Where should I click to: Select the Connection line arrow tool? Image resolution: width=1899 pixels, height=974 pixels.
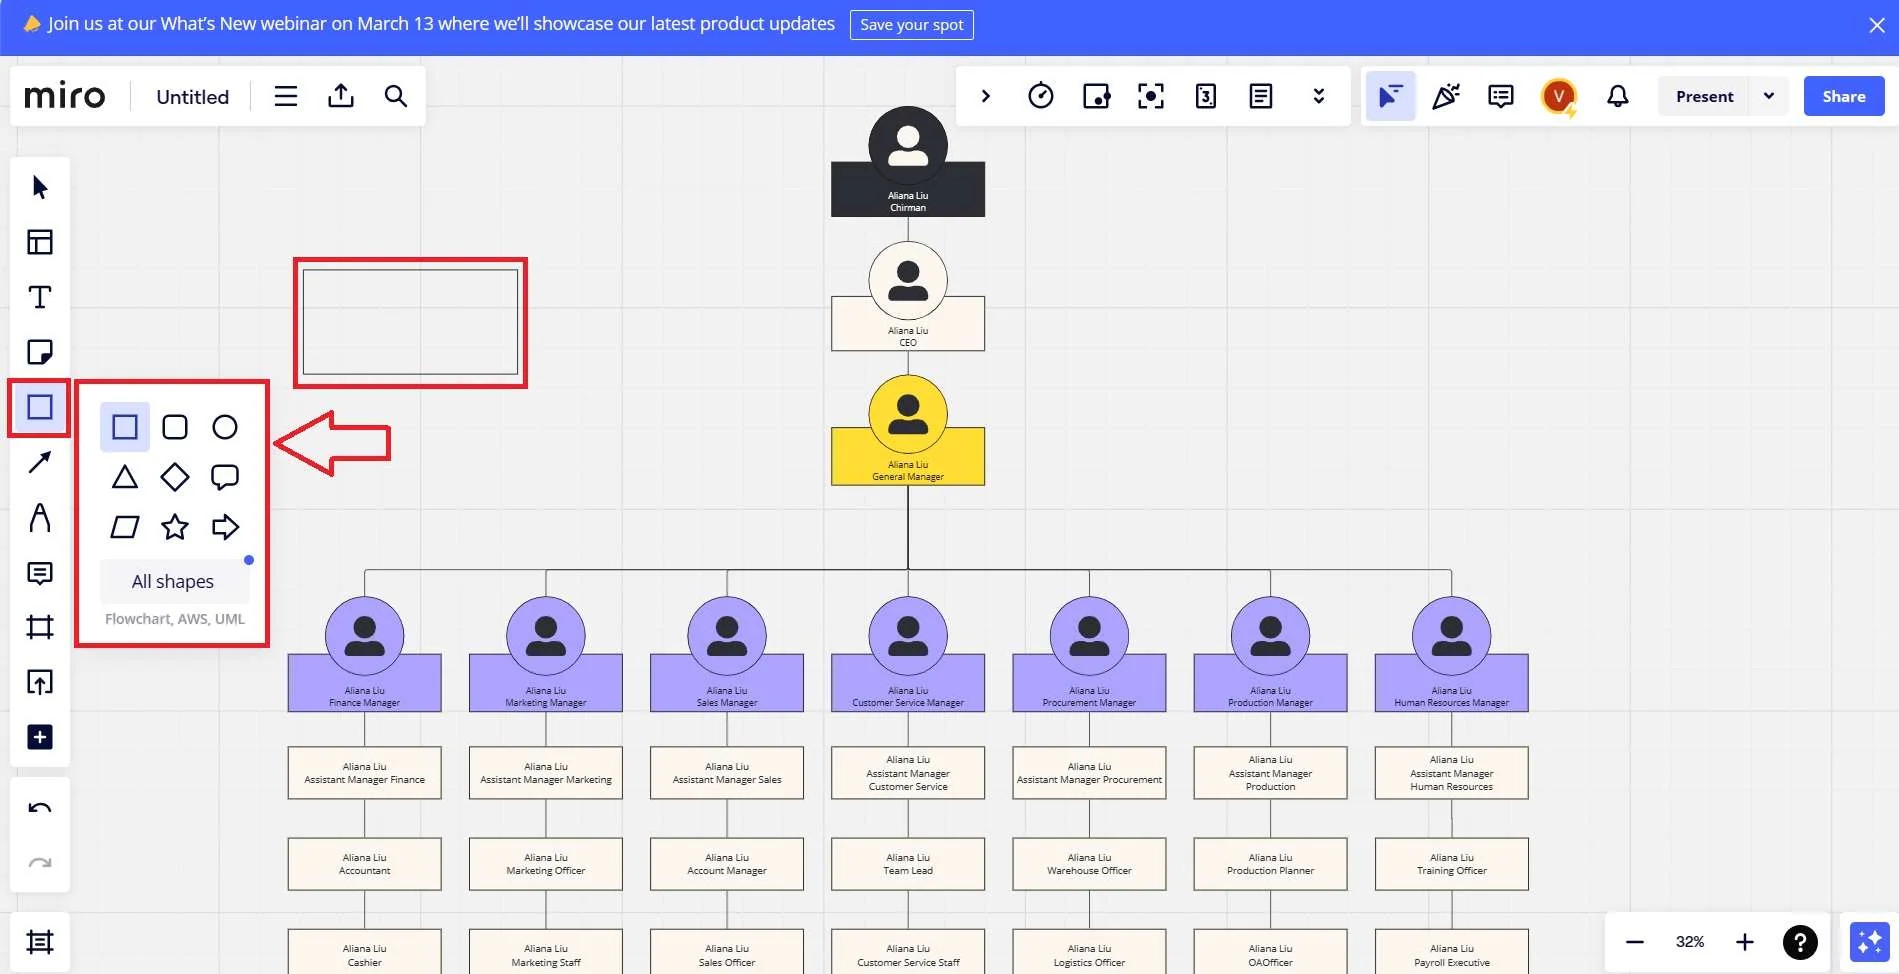pos(40,462)
